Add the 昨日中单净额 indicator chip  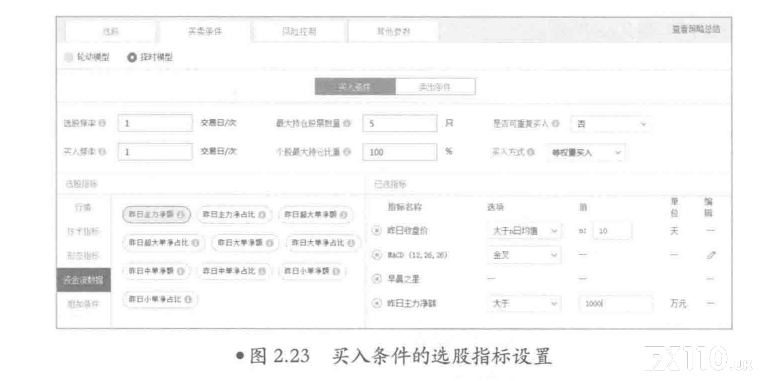coord(156,271)
